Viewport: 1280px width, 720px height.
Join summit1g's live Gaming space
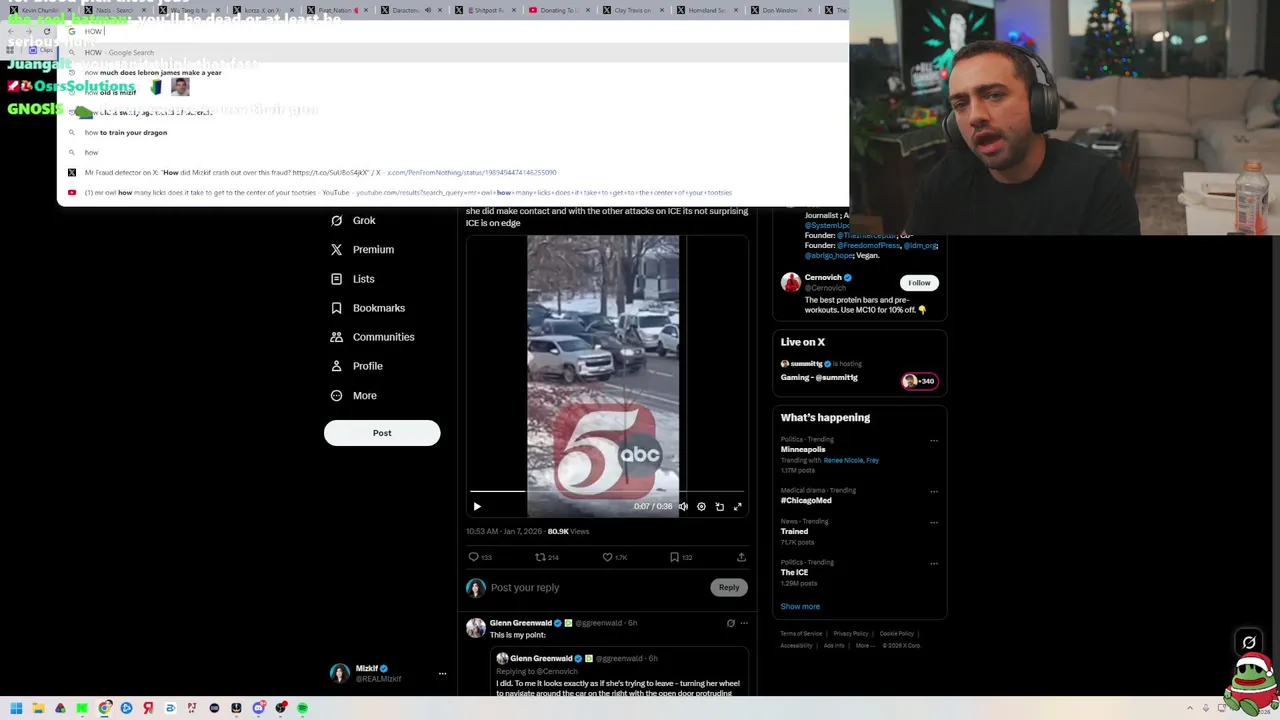pos(819,377)
